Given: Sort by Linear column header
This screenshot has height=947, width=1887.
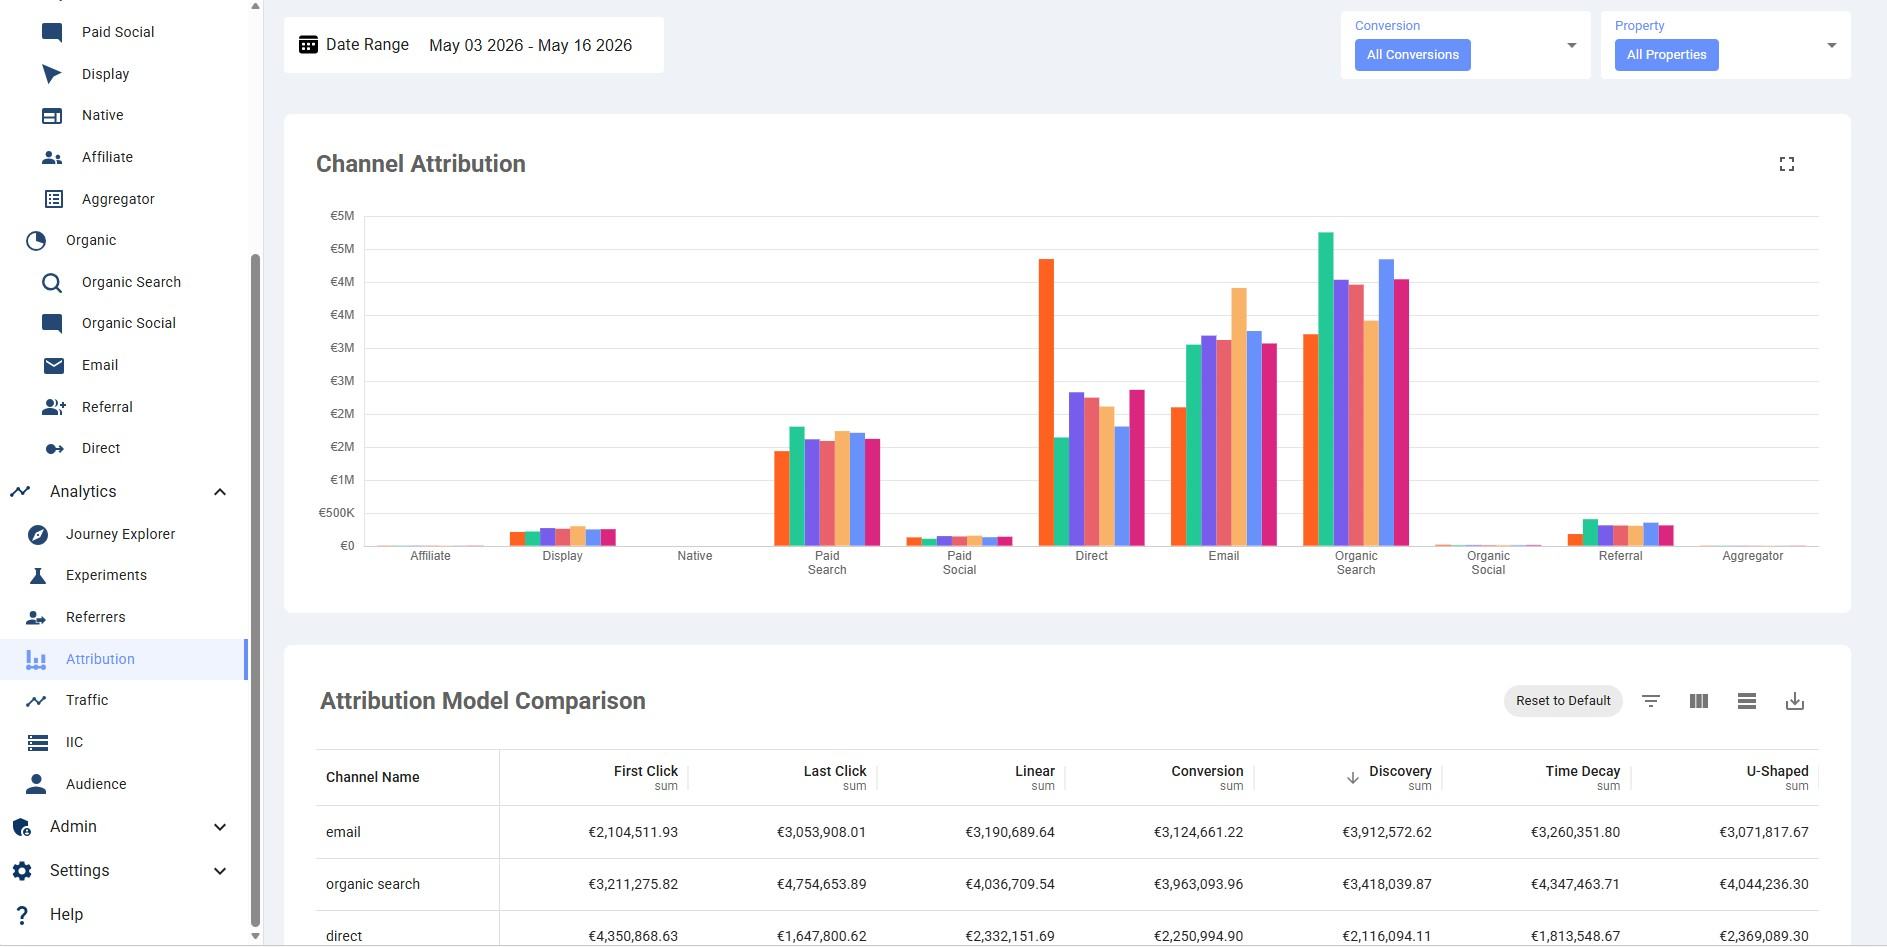Looking at the screenshot, I should tap(1034, 771).
